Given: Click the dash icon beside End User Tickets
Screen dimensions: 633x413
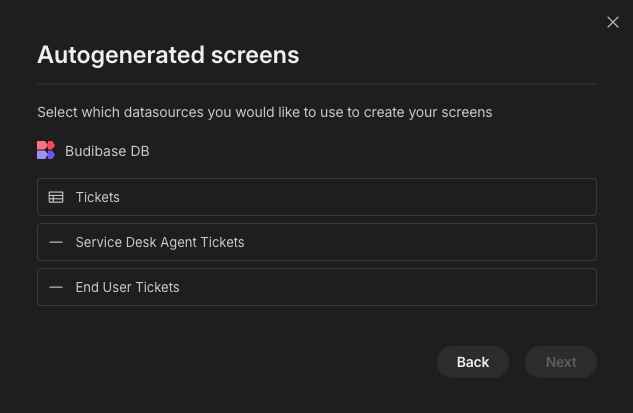Looking at the screenshot, I should click(56, 287).
